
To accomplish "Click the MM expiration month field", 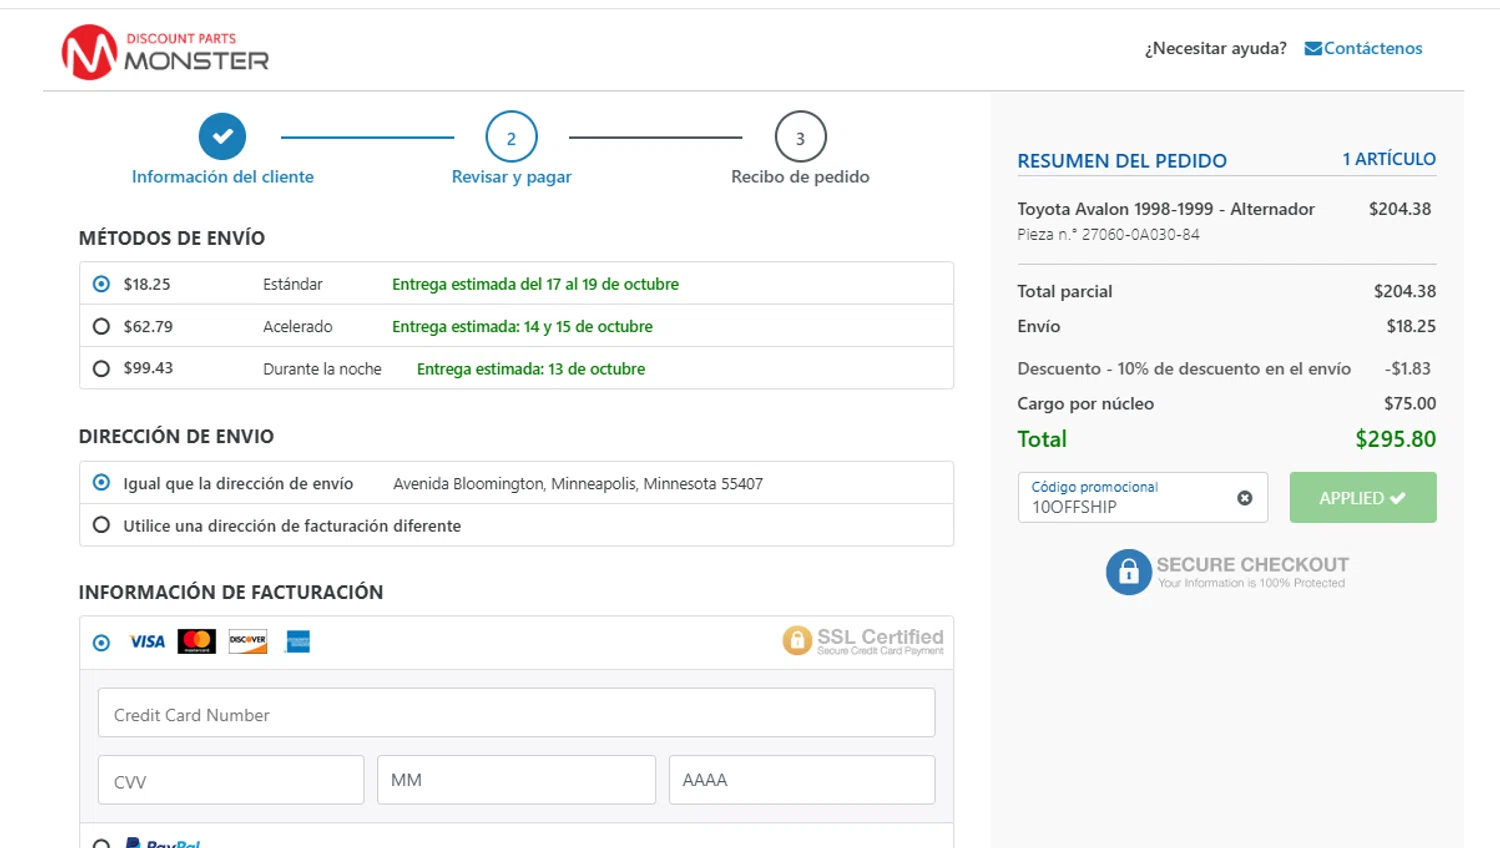I will pyautogui.click(x=516, y=780).
